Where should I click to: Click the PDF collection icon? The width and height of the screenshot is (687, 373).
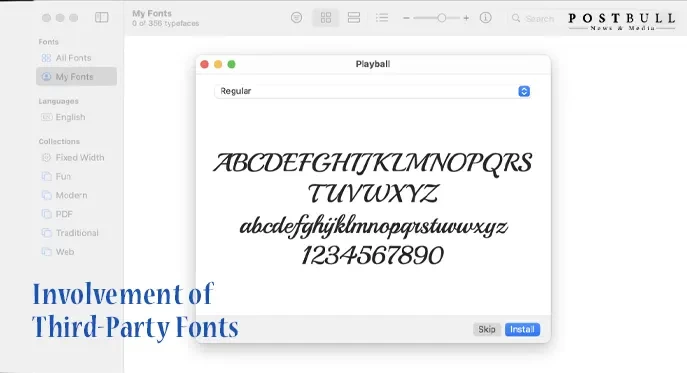tap(46, 214)
